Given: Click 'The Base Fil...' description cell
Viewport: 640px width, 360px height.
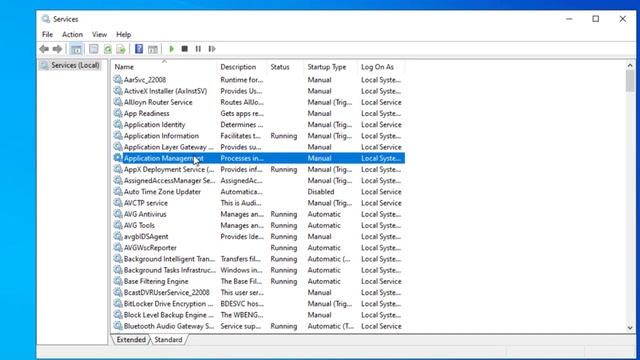Looking at the screenshot, I should point(242,281).
